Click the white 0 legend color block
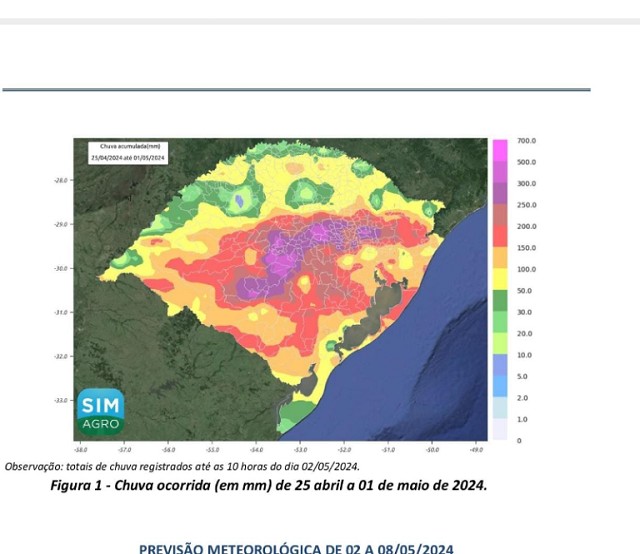This screenshot has height=554, width=640. (x=499, y=429)
